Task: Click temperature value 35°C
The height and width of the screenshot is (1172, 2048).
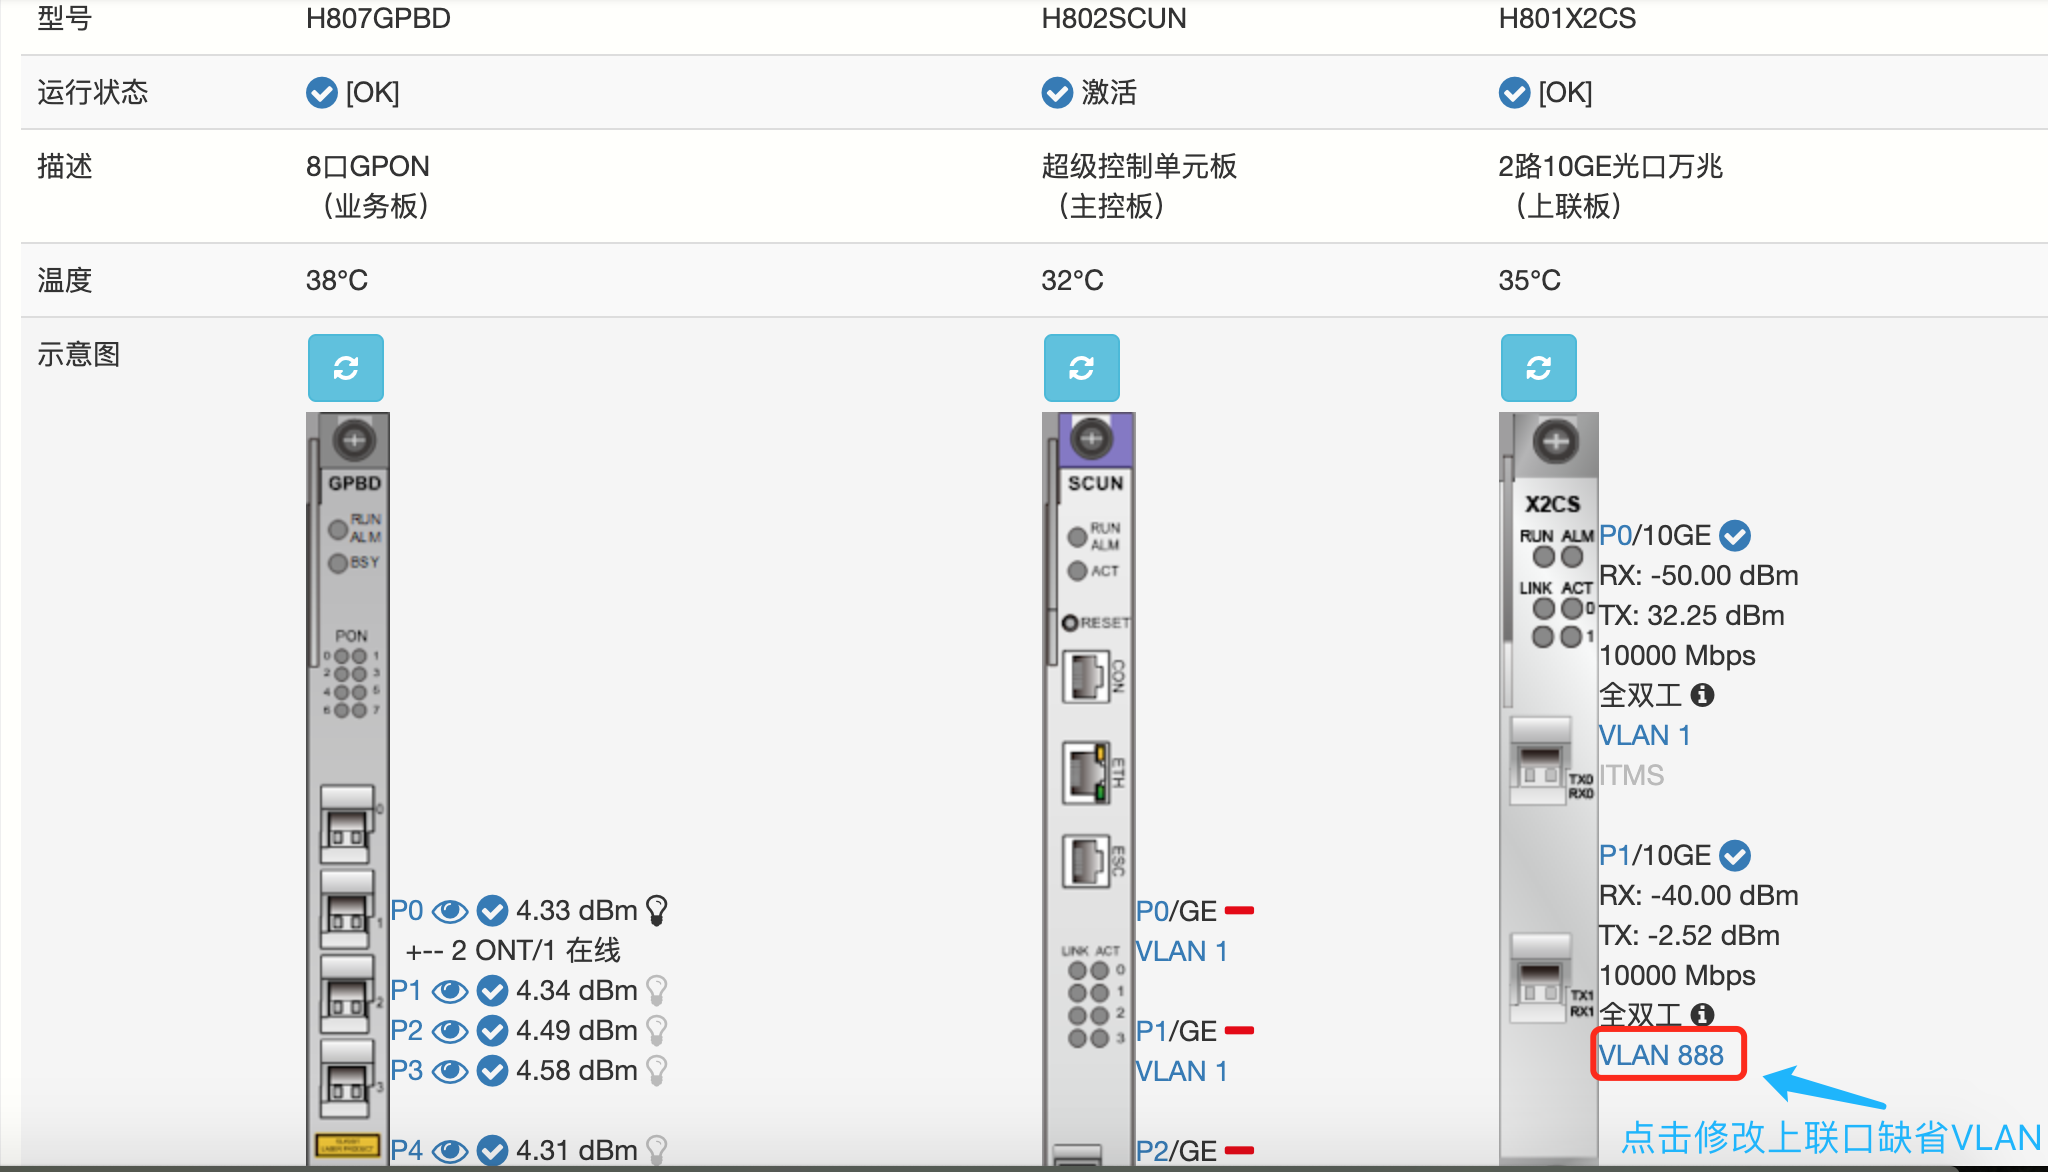Action: (1529, 280)
